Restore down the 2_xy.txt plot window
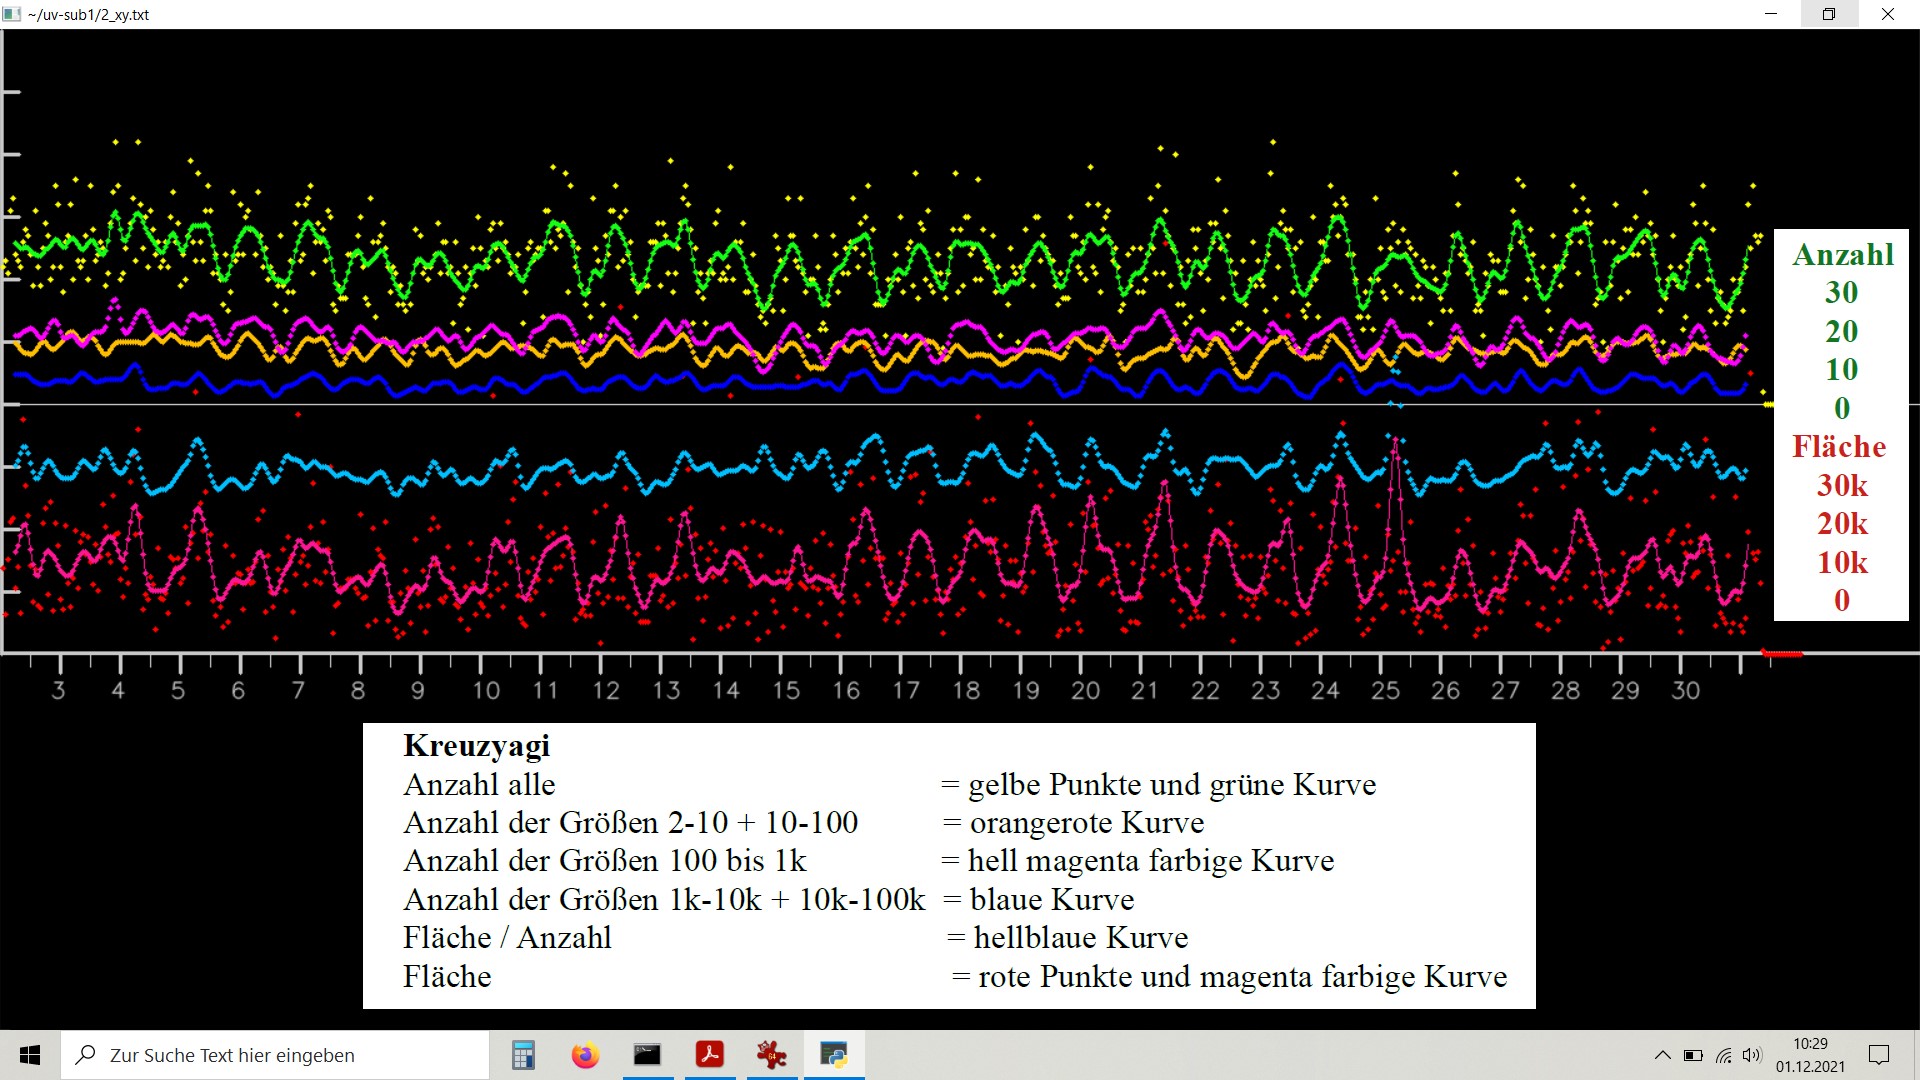 pyautogui.click(x=1829, y=14)
